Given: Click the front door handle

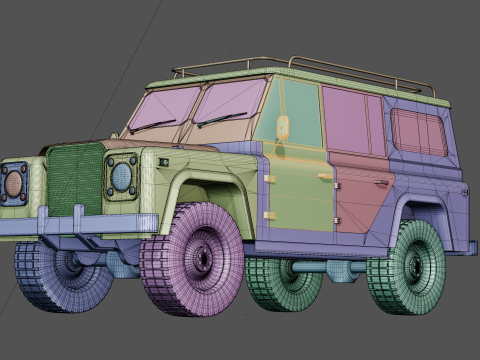Looking at the screenshot, I should [x=325, y=176].
